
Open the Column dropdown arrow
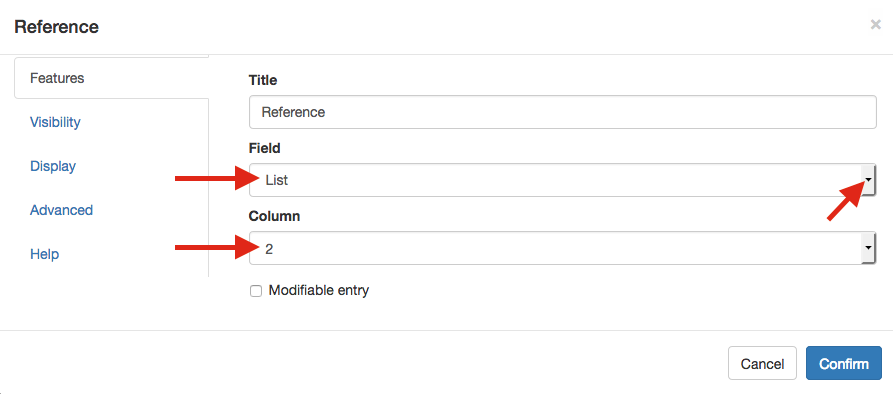click(869, 248)
